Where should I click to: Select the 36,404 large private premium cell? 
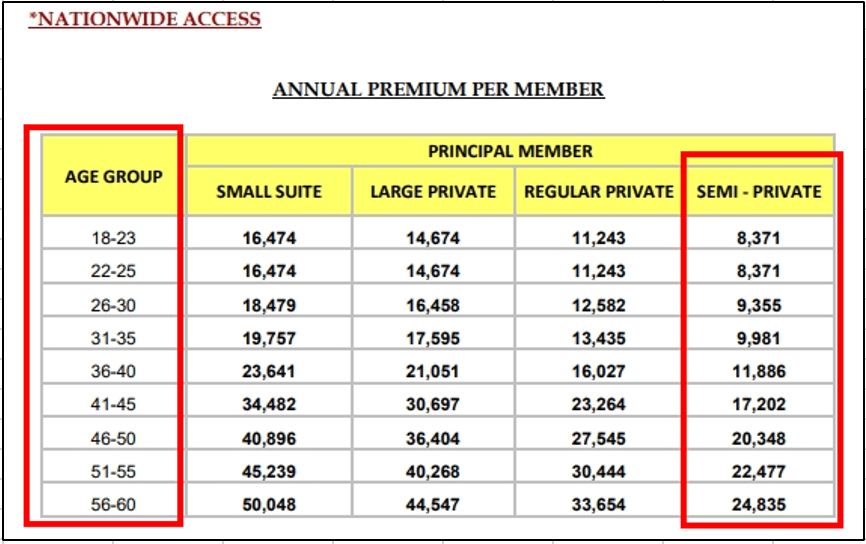[x=433, y=438]
